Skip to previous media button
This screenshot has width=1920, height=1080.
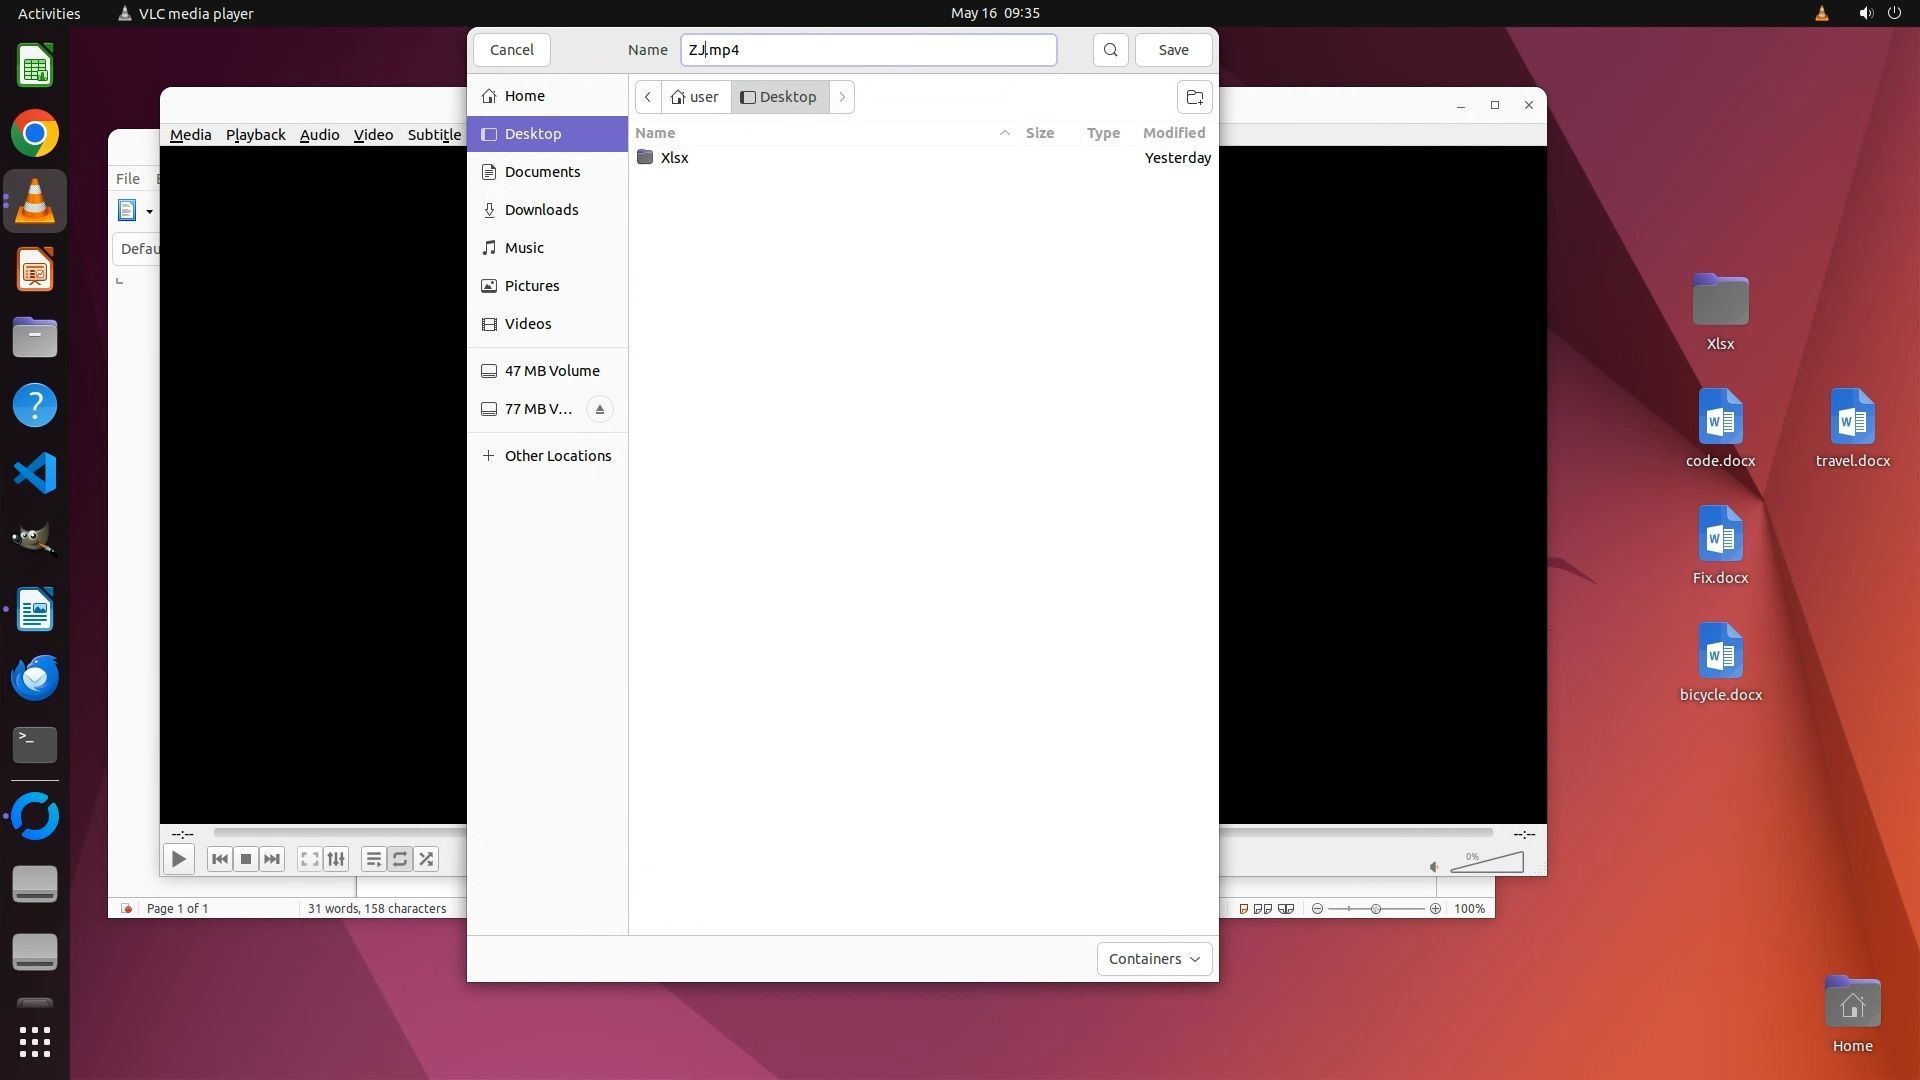coord(220,859)
